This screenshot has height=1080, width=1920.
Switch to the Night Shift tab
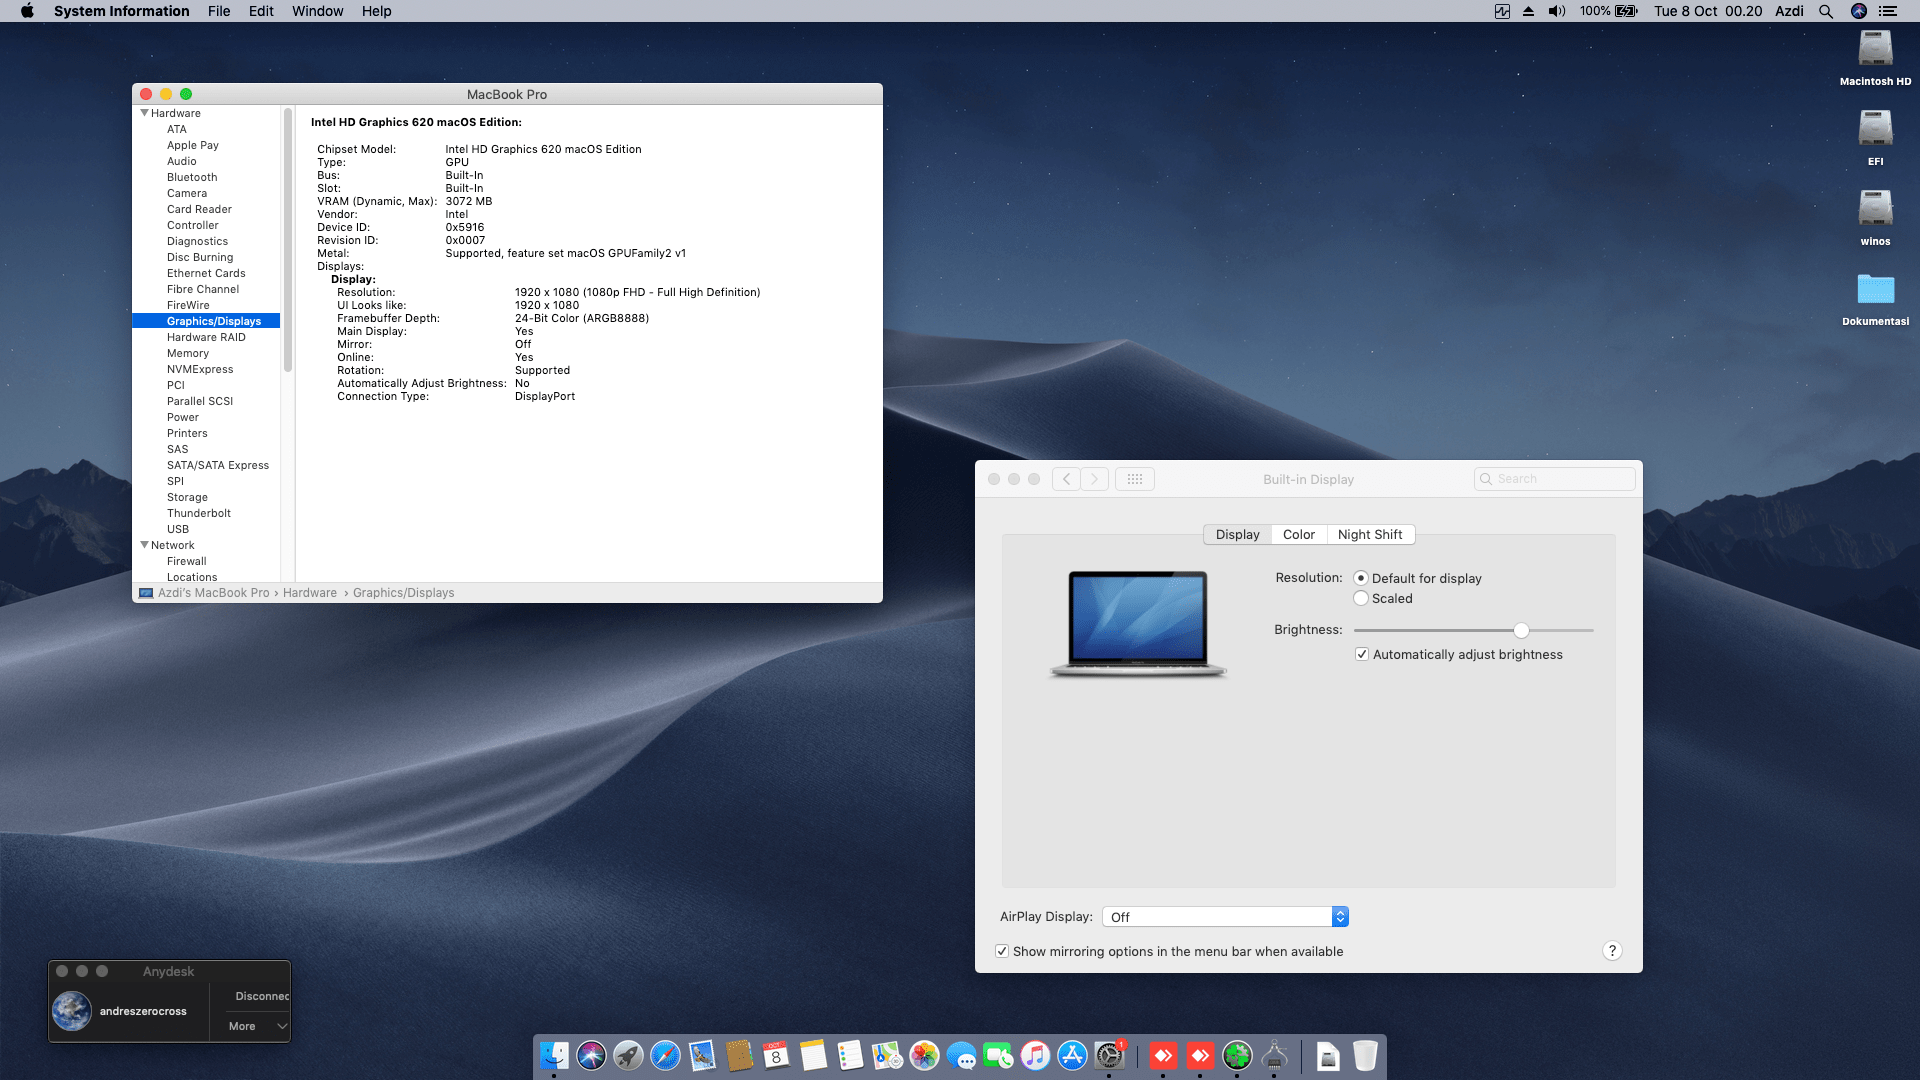(x=1370, y=534)
